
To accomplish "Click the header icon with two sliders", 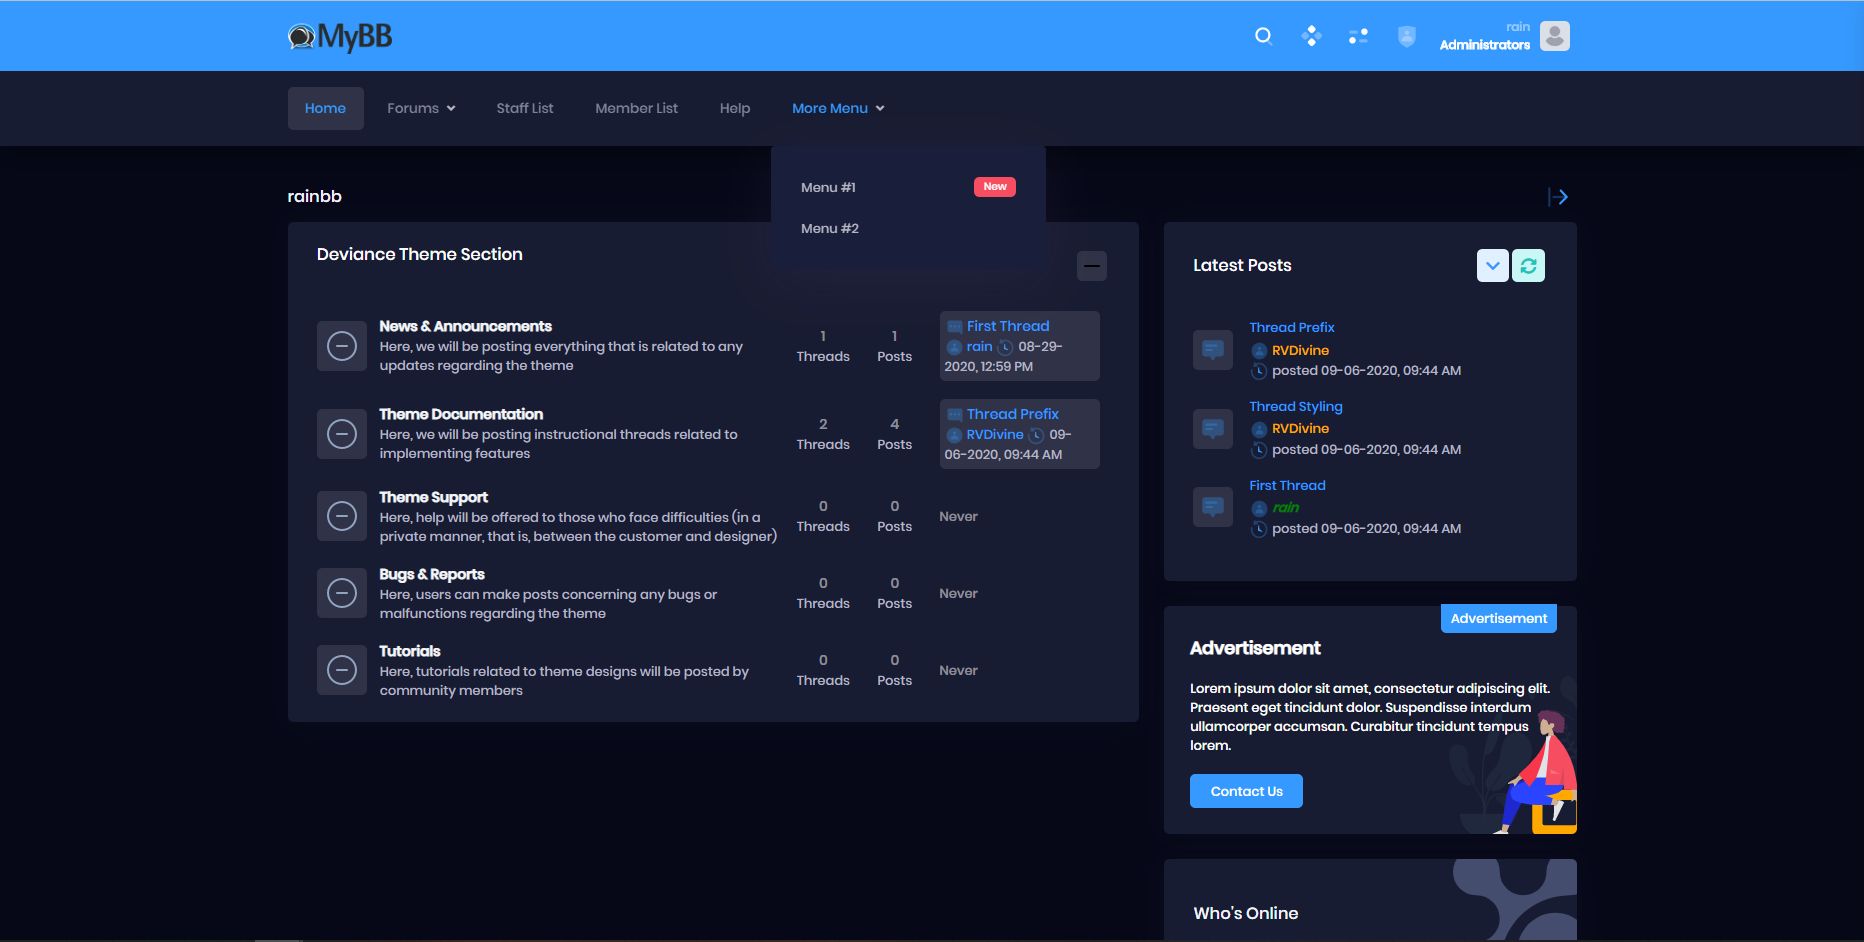I will point(1358,37).
